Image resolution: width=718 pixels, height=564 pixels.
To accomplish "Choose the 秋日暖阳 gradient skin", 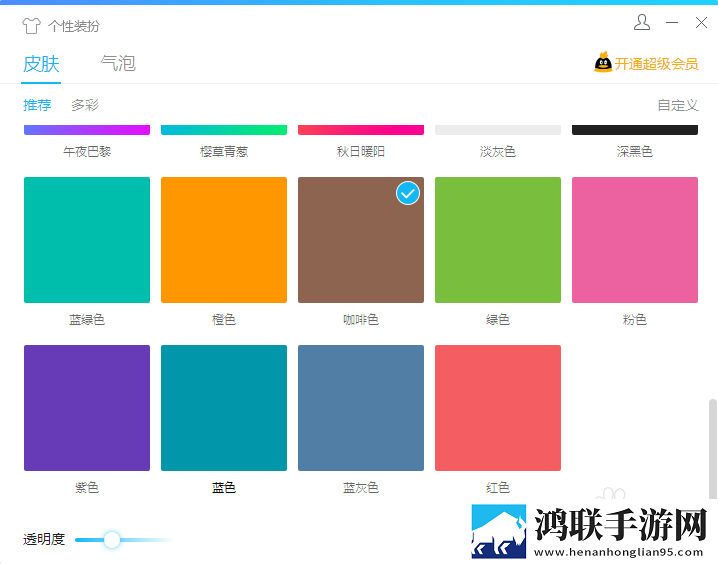I will (361, 130).
